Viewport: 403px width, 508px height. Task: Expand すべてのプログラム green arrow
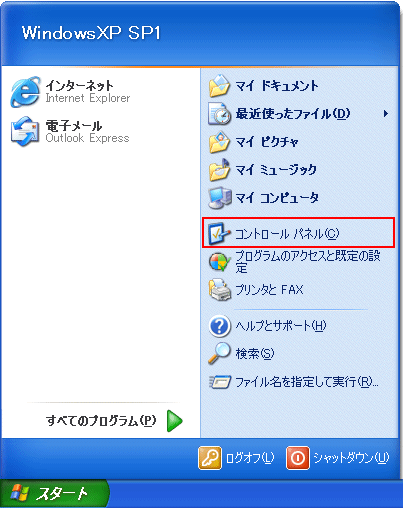[x=175, y=421]
